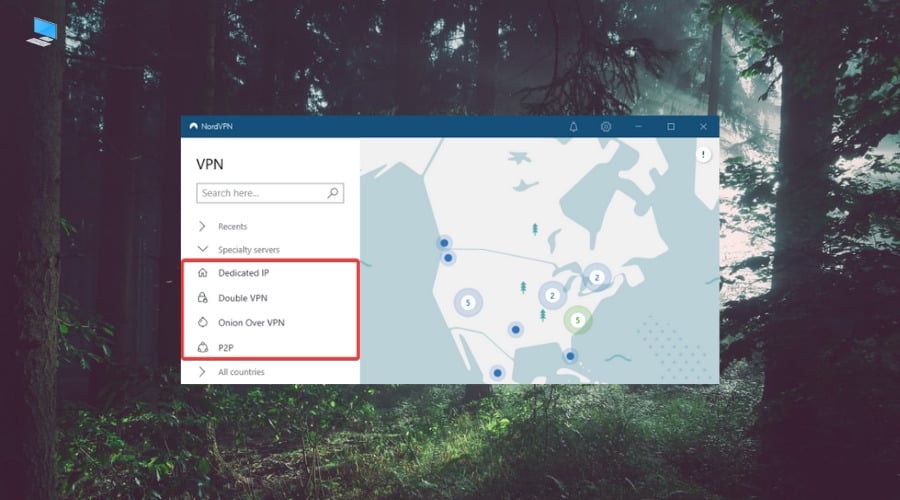Select the Florida server dot
900x500 pixels.
(x=570, y=356)
